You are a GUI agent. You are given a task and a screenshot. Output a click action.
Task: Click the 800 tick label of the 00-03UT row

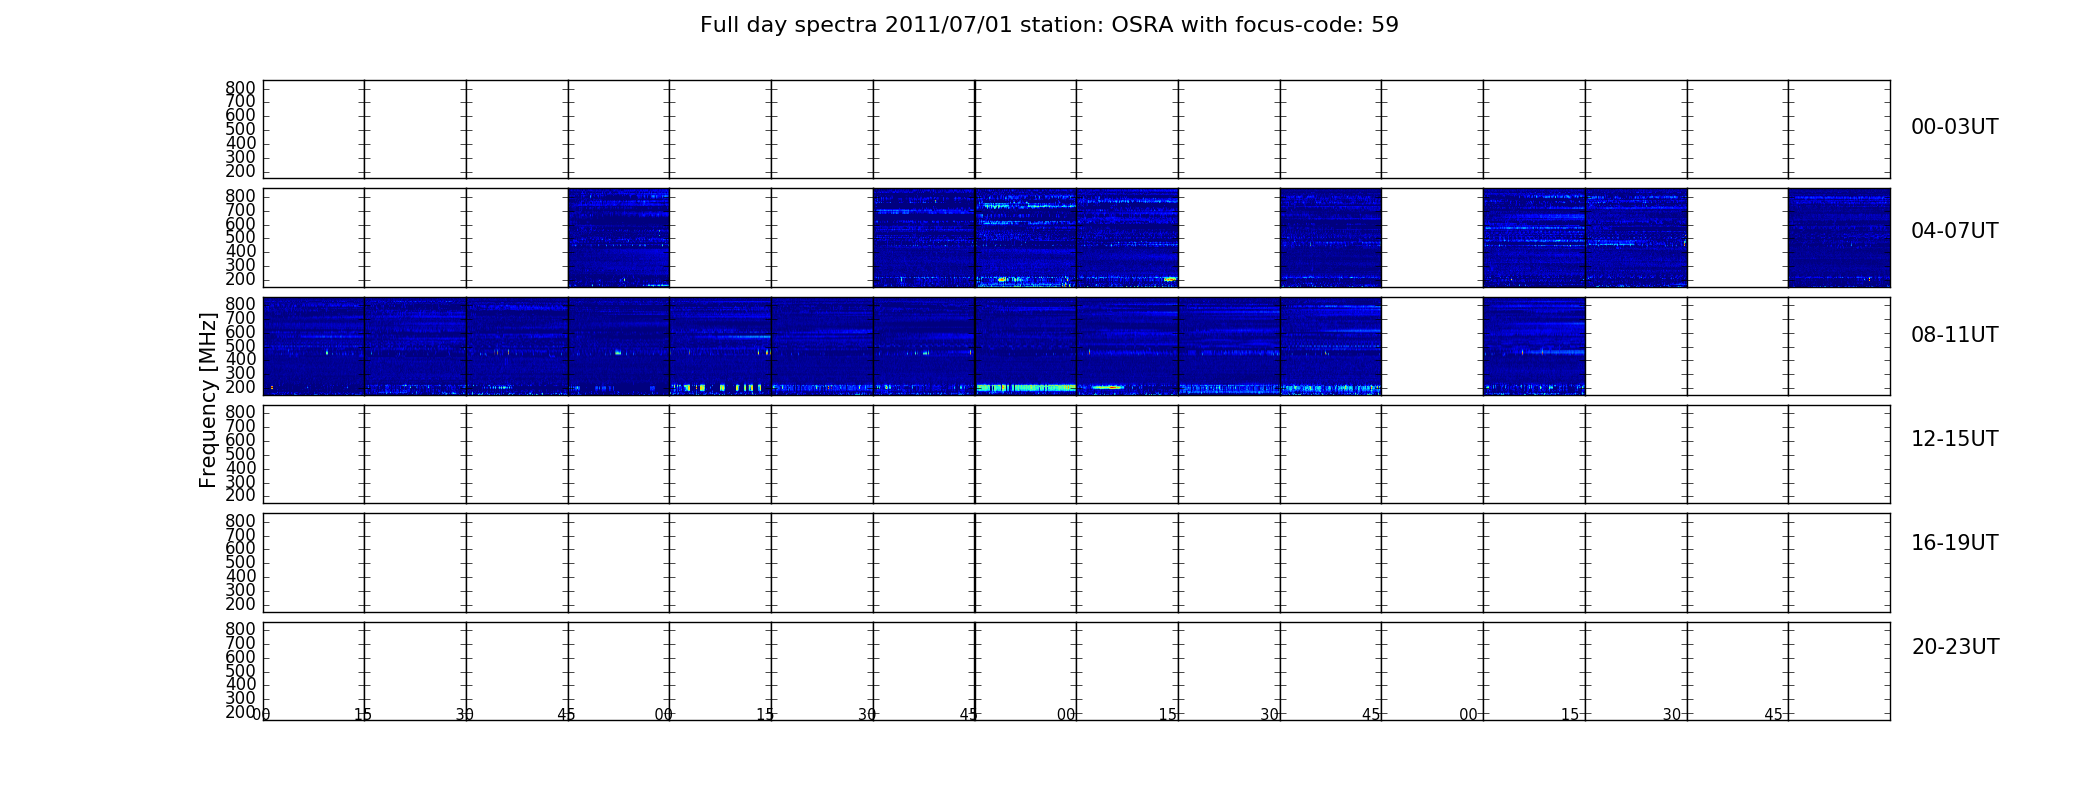click(x=240, y=88)
